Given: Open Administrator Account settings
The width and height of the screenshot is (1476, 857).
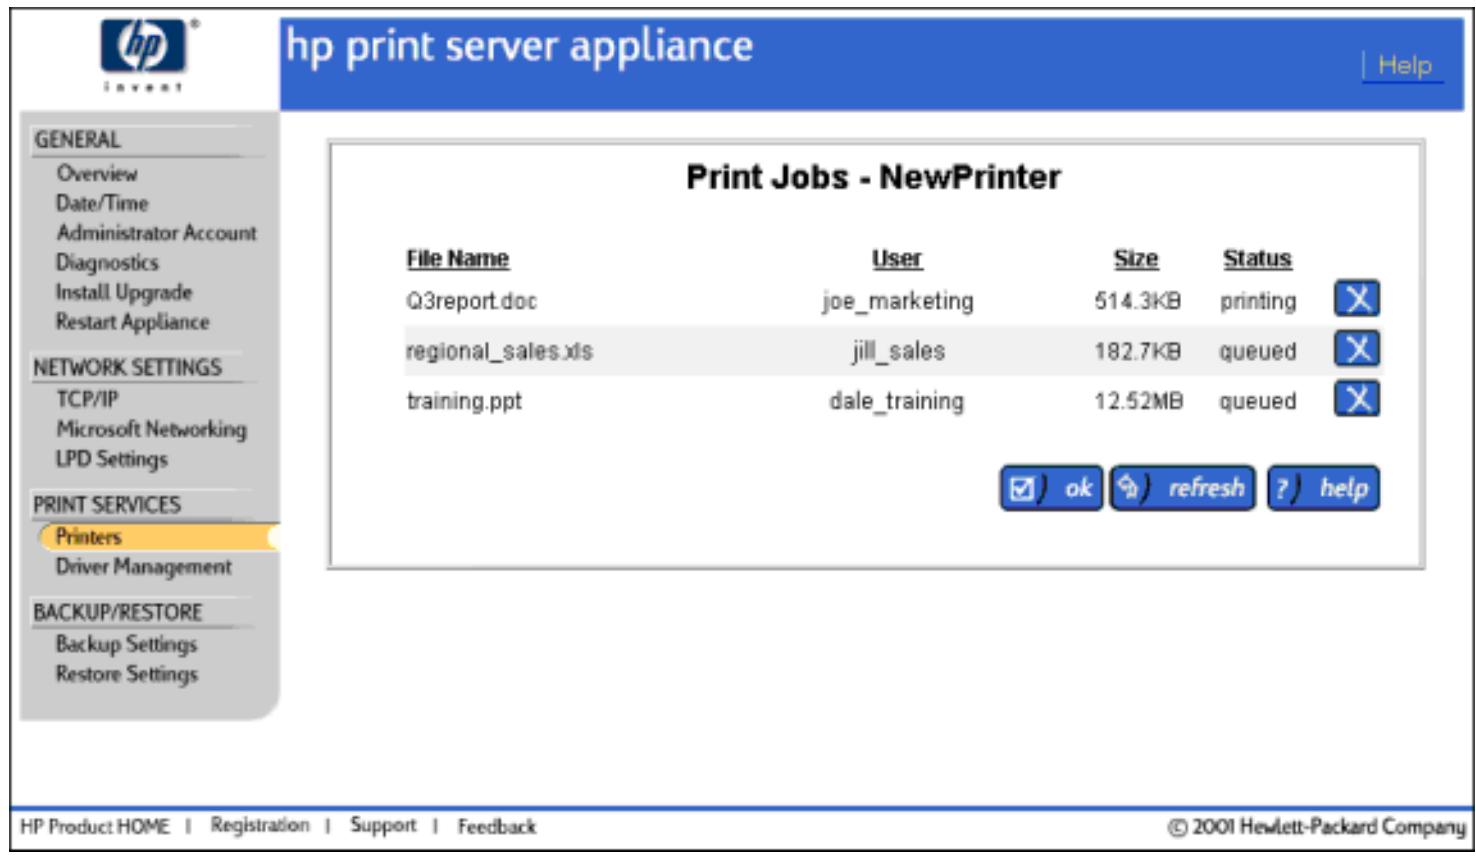Looking at the screenshot, I should 157,233.
